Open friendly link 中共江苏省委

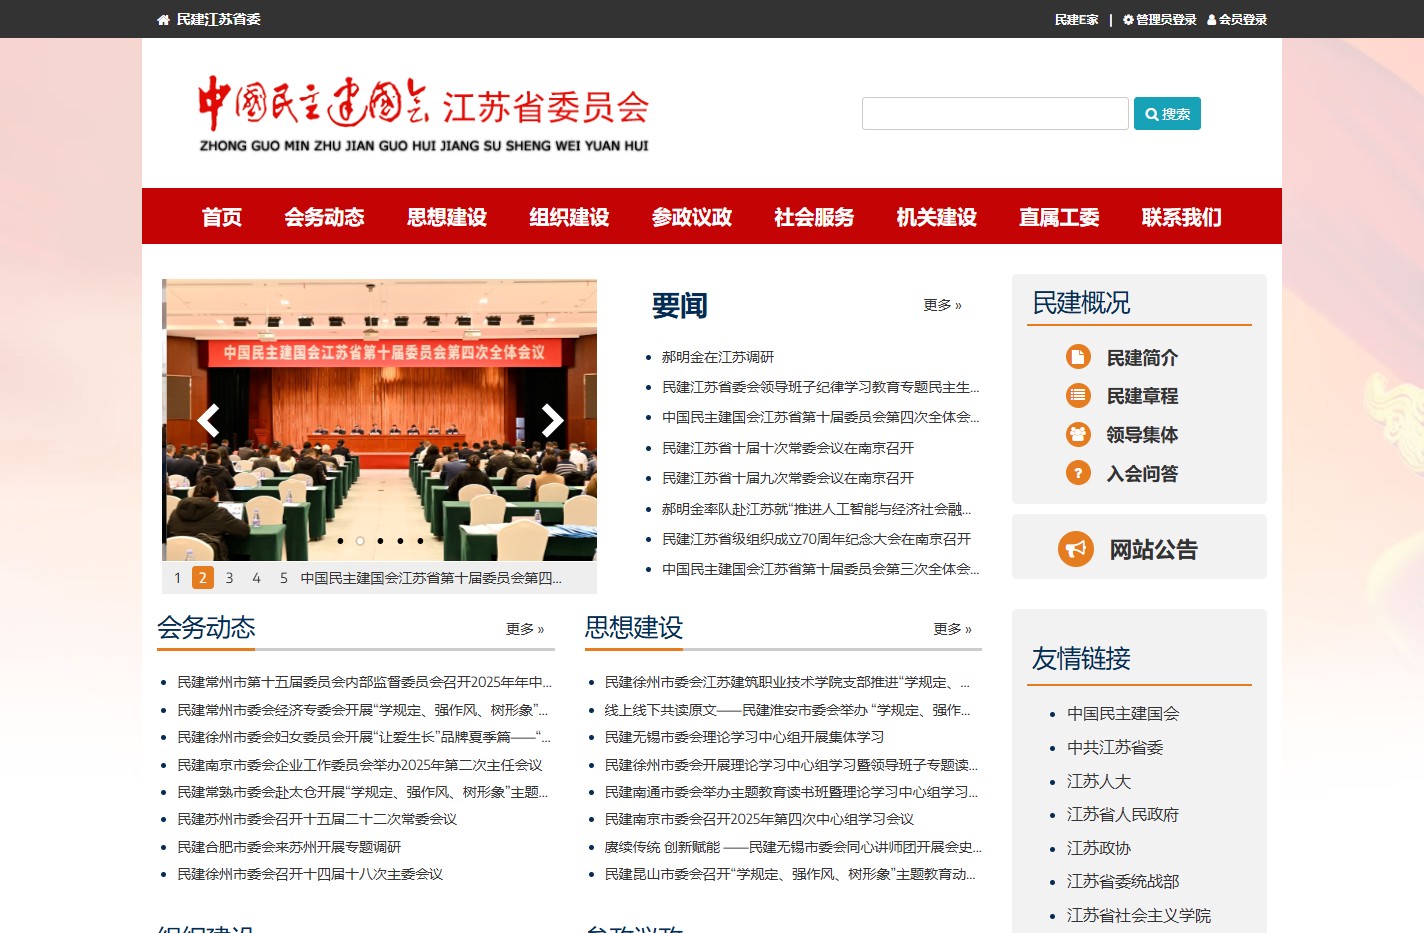pos(1115,748)
